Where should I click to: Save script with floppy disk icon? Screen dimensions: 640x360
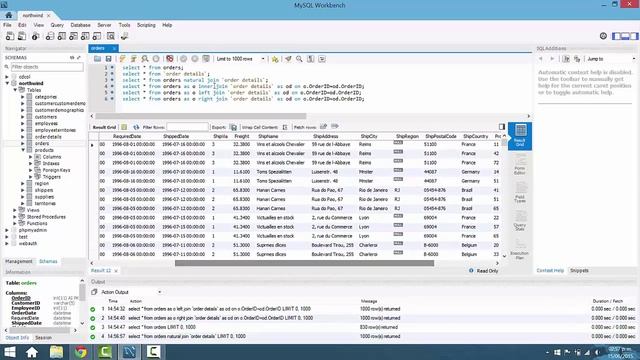tap(108, 59)
